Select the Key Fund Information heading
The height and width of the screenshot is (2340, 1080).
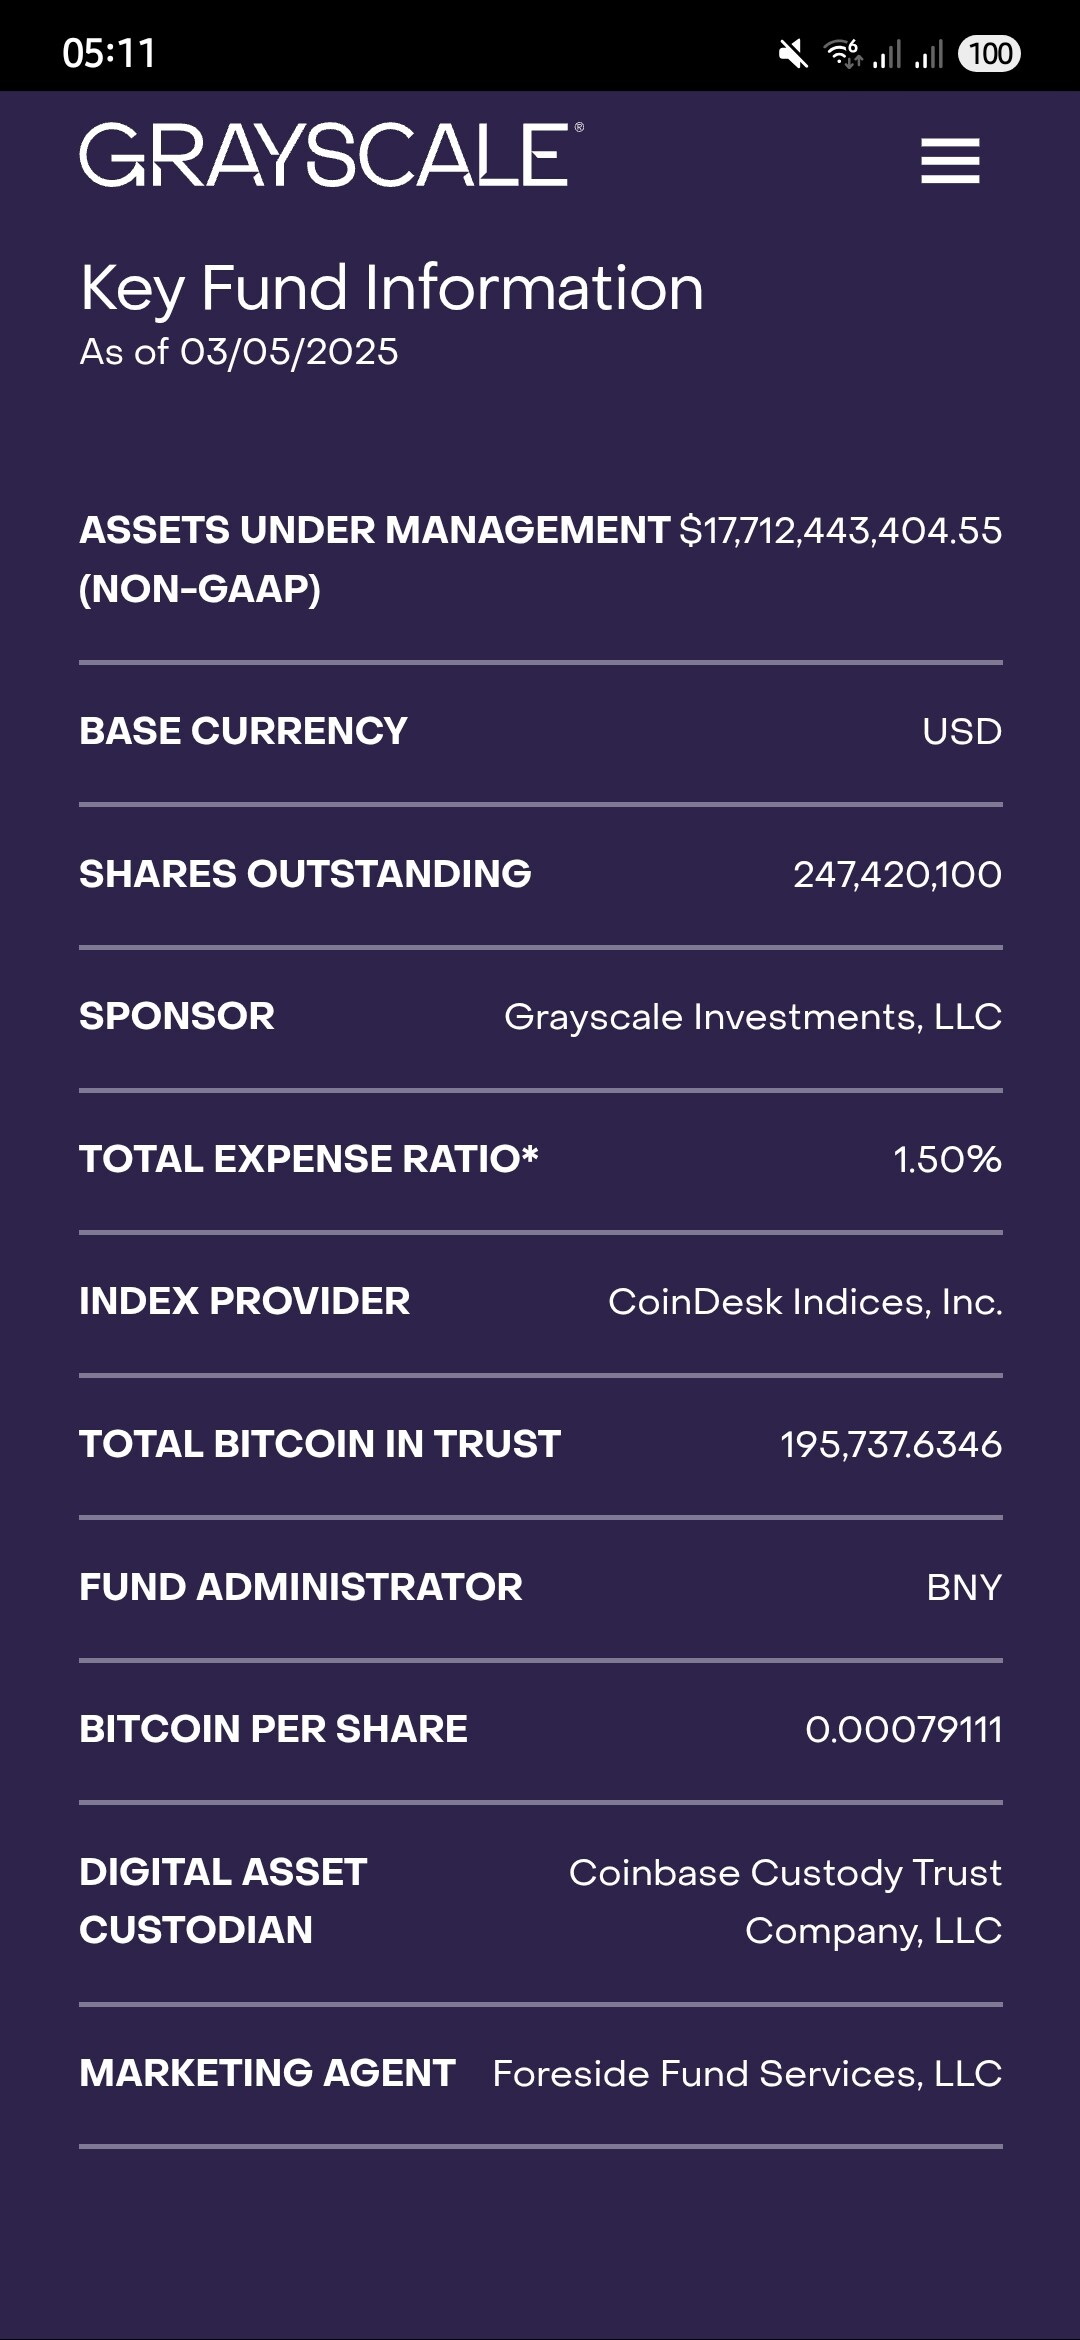[x=392, y=288]
